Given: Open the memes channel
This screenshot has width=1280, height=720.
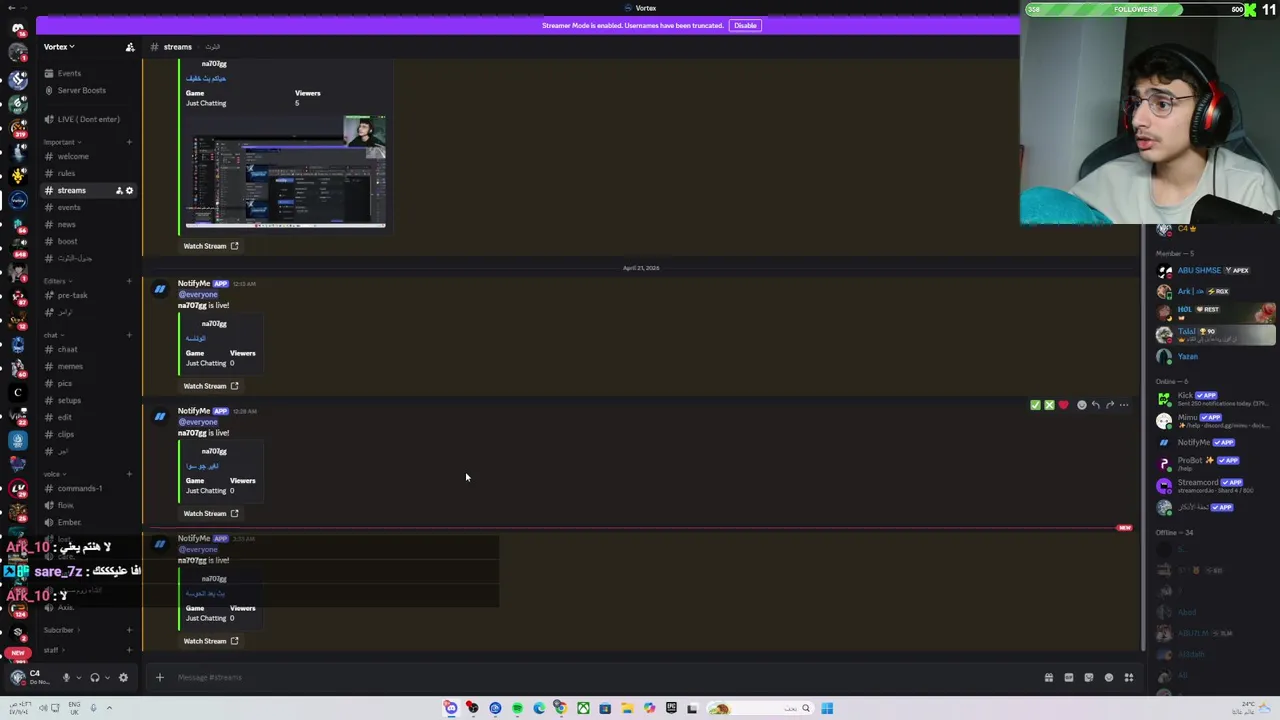Looking at the screenshot, I should coord(70,366).
